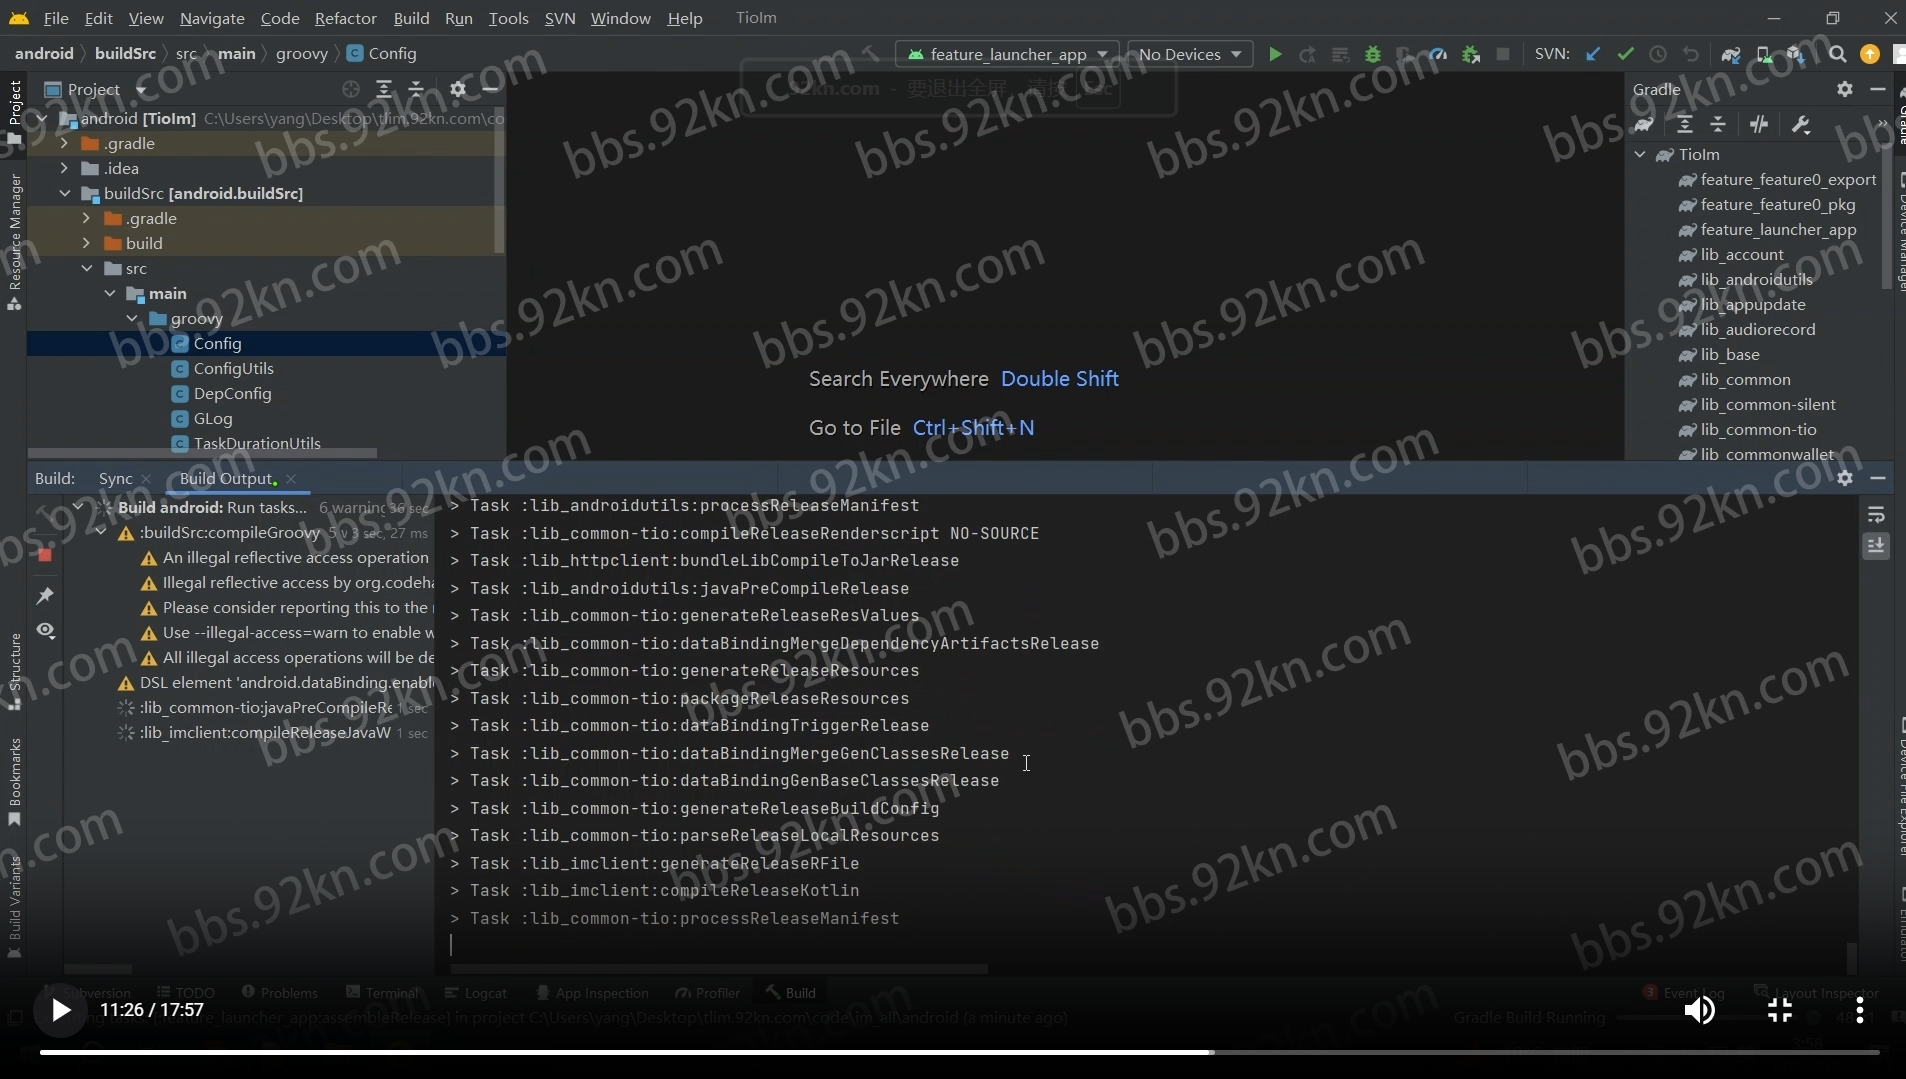Viewport: 1906px width, 1079px height.
Task: Open the No Devices dropdown
Action: [1190, 54]
